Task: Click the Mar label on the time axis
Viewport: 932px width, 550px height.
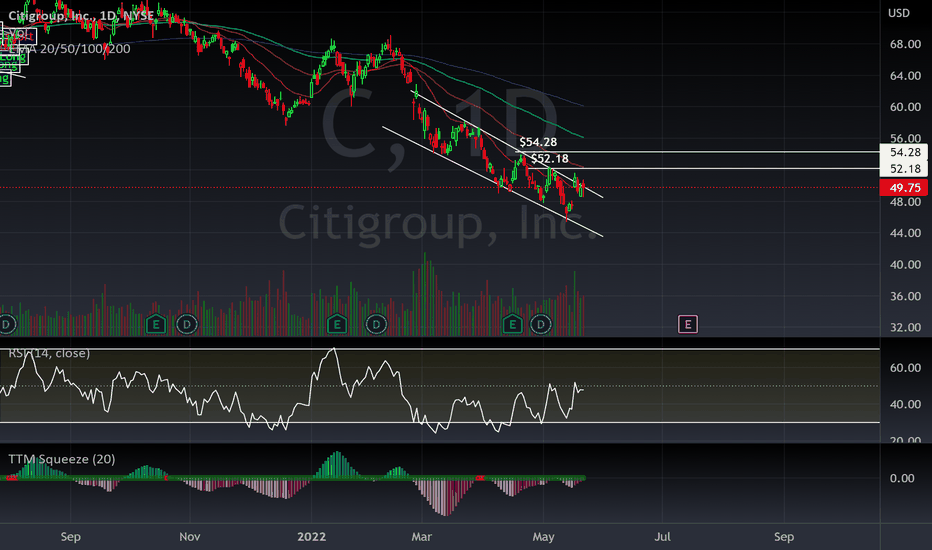Action: (x=421, y=537)
